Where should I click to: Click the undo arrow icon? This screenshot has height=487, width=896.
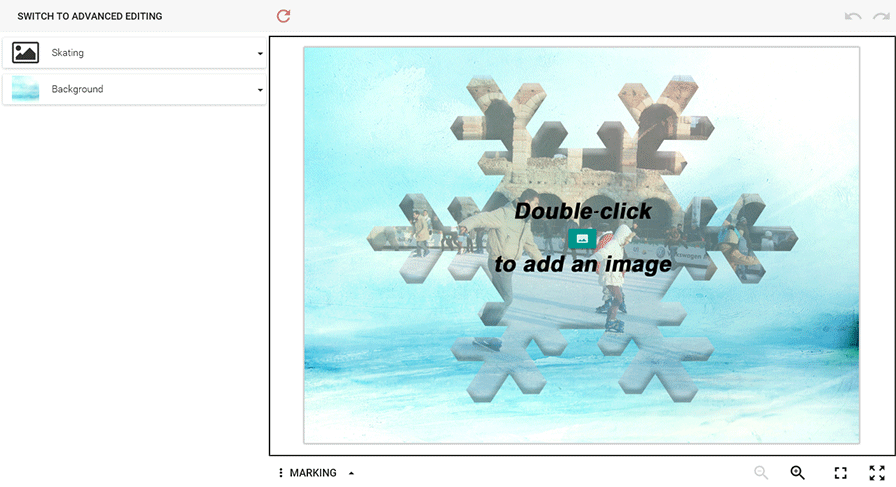852,16
